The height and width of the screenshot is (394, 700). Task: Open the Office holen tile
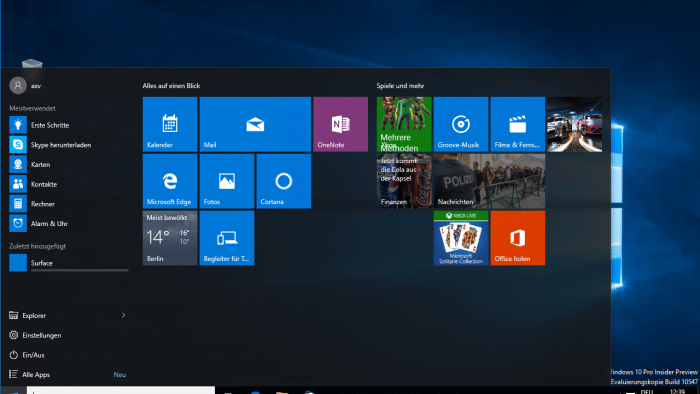coord(517,238)
